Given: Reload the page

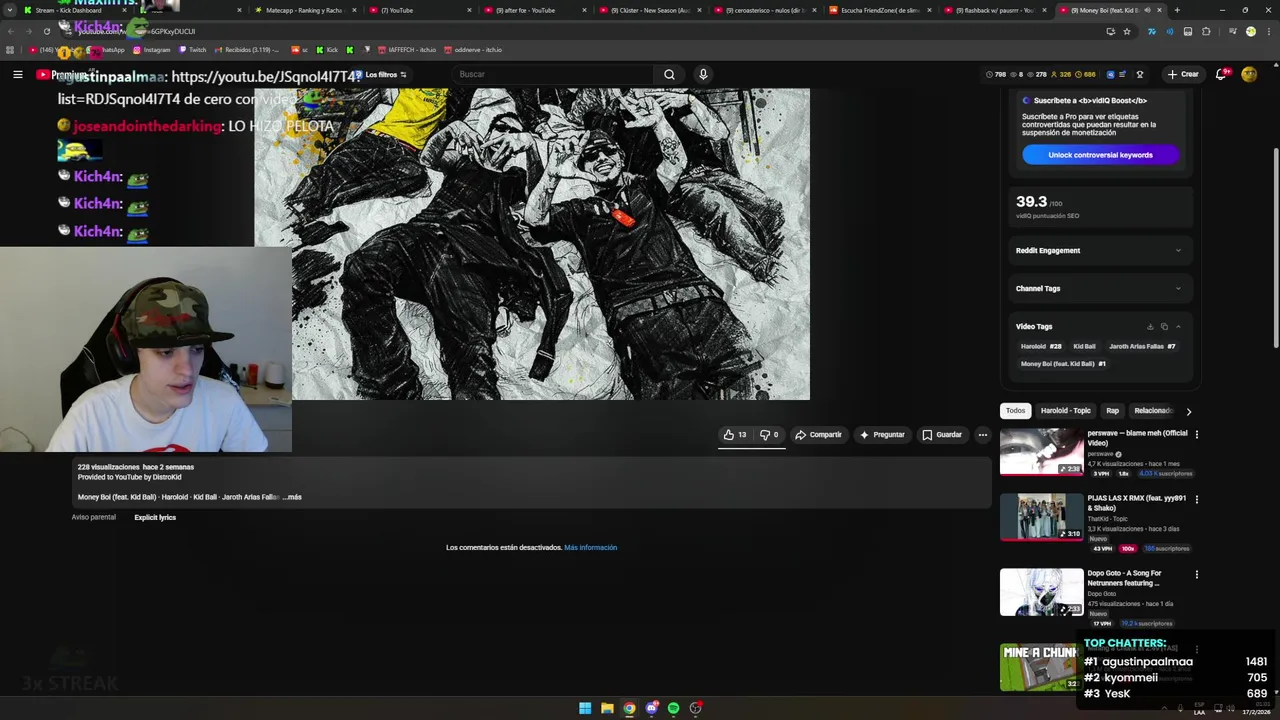Looking at the screenshot, I should click(x=46, y=31).
